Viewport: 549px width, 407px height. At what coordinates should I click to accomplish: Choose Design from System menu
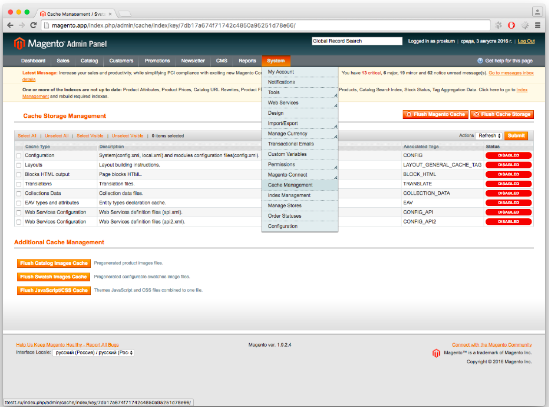[x=300, y=113]
